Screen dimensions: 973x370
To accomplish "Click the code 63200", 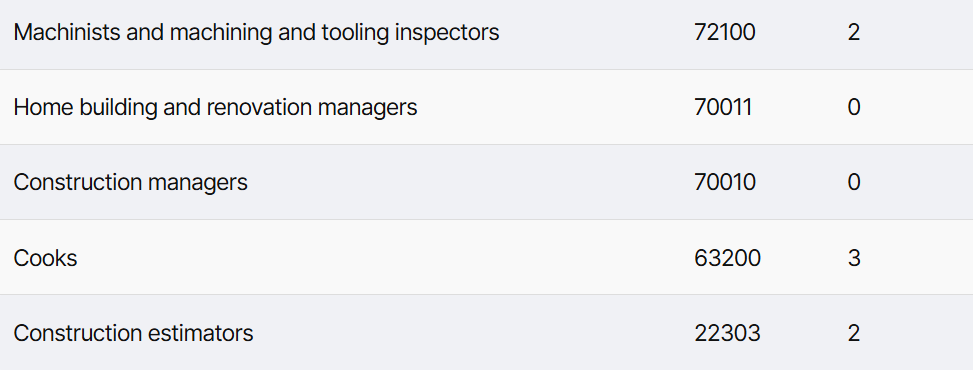I will (727, 258).
